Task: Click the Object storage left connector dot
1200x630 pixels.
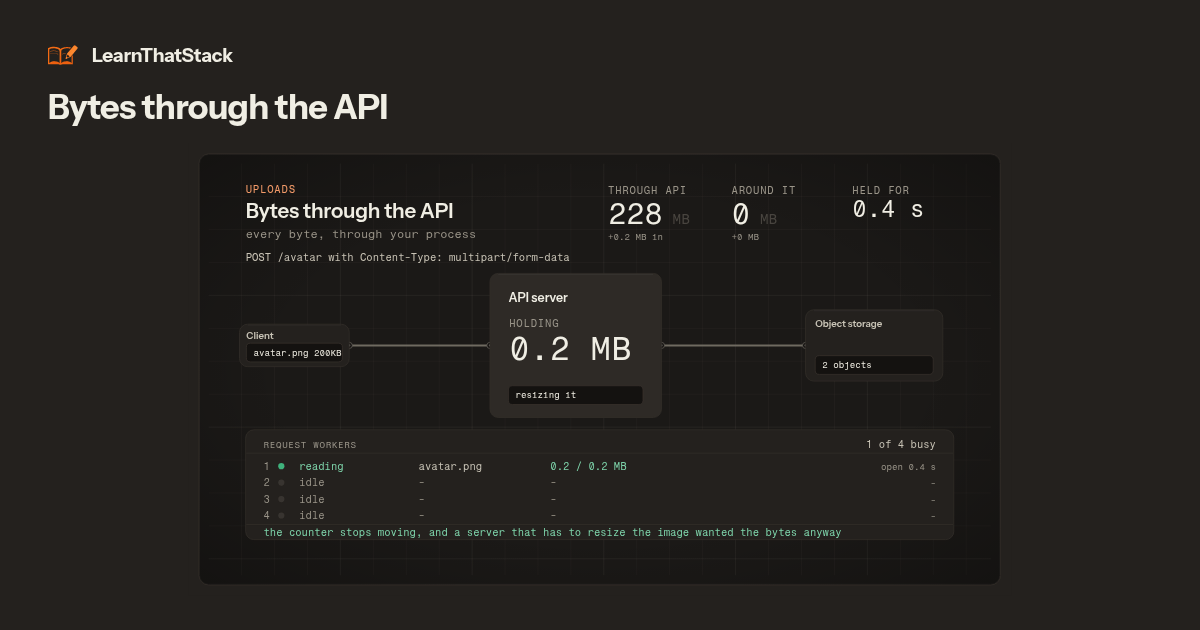Action: point(805,345)
